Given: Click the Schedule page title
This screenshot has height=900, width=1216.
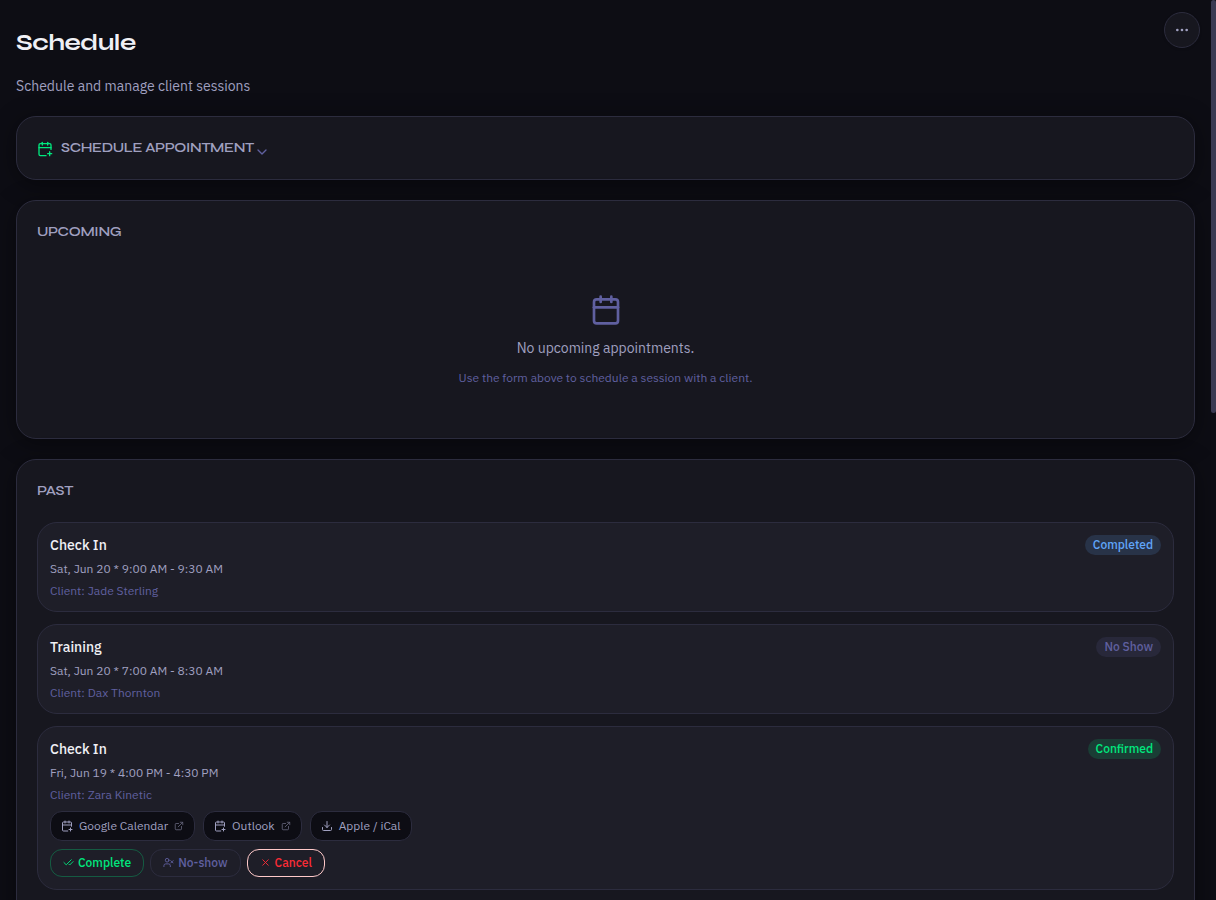Looking at the screenshot, I should [x=76, y=43].
